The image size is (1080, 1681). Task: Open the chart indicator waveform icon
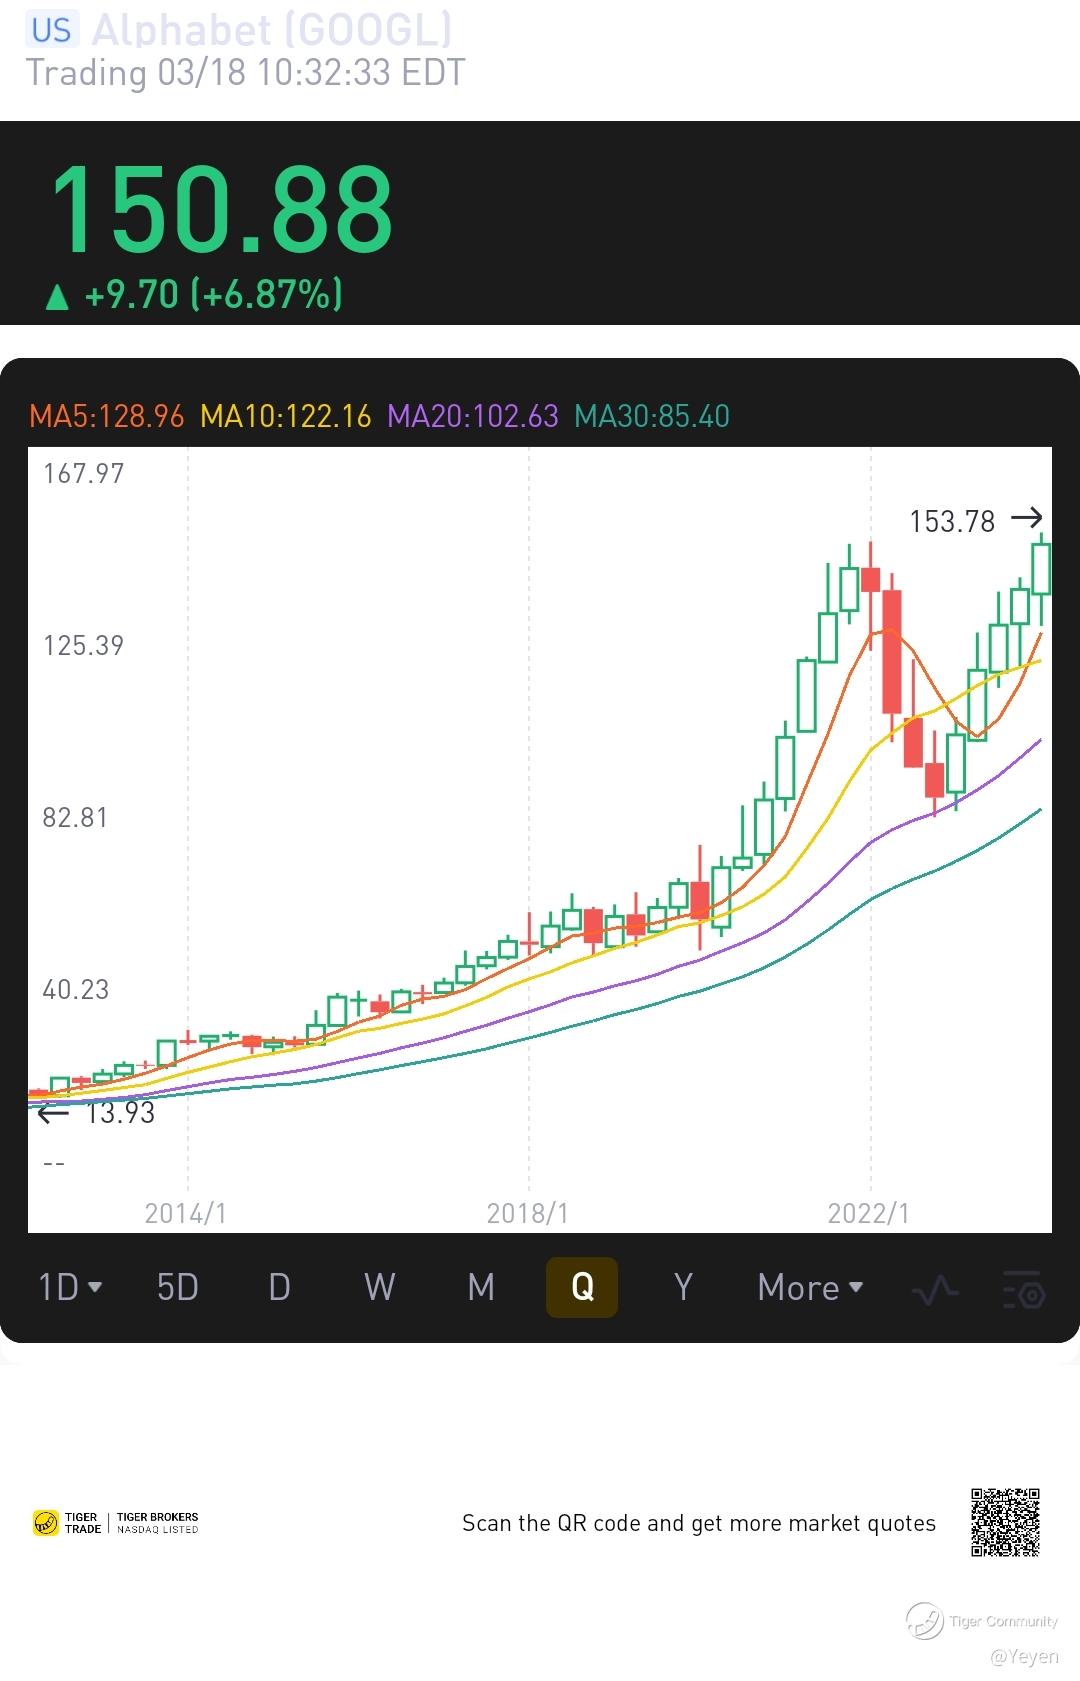click(x=935, y=1290)
